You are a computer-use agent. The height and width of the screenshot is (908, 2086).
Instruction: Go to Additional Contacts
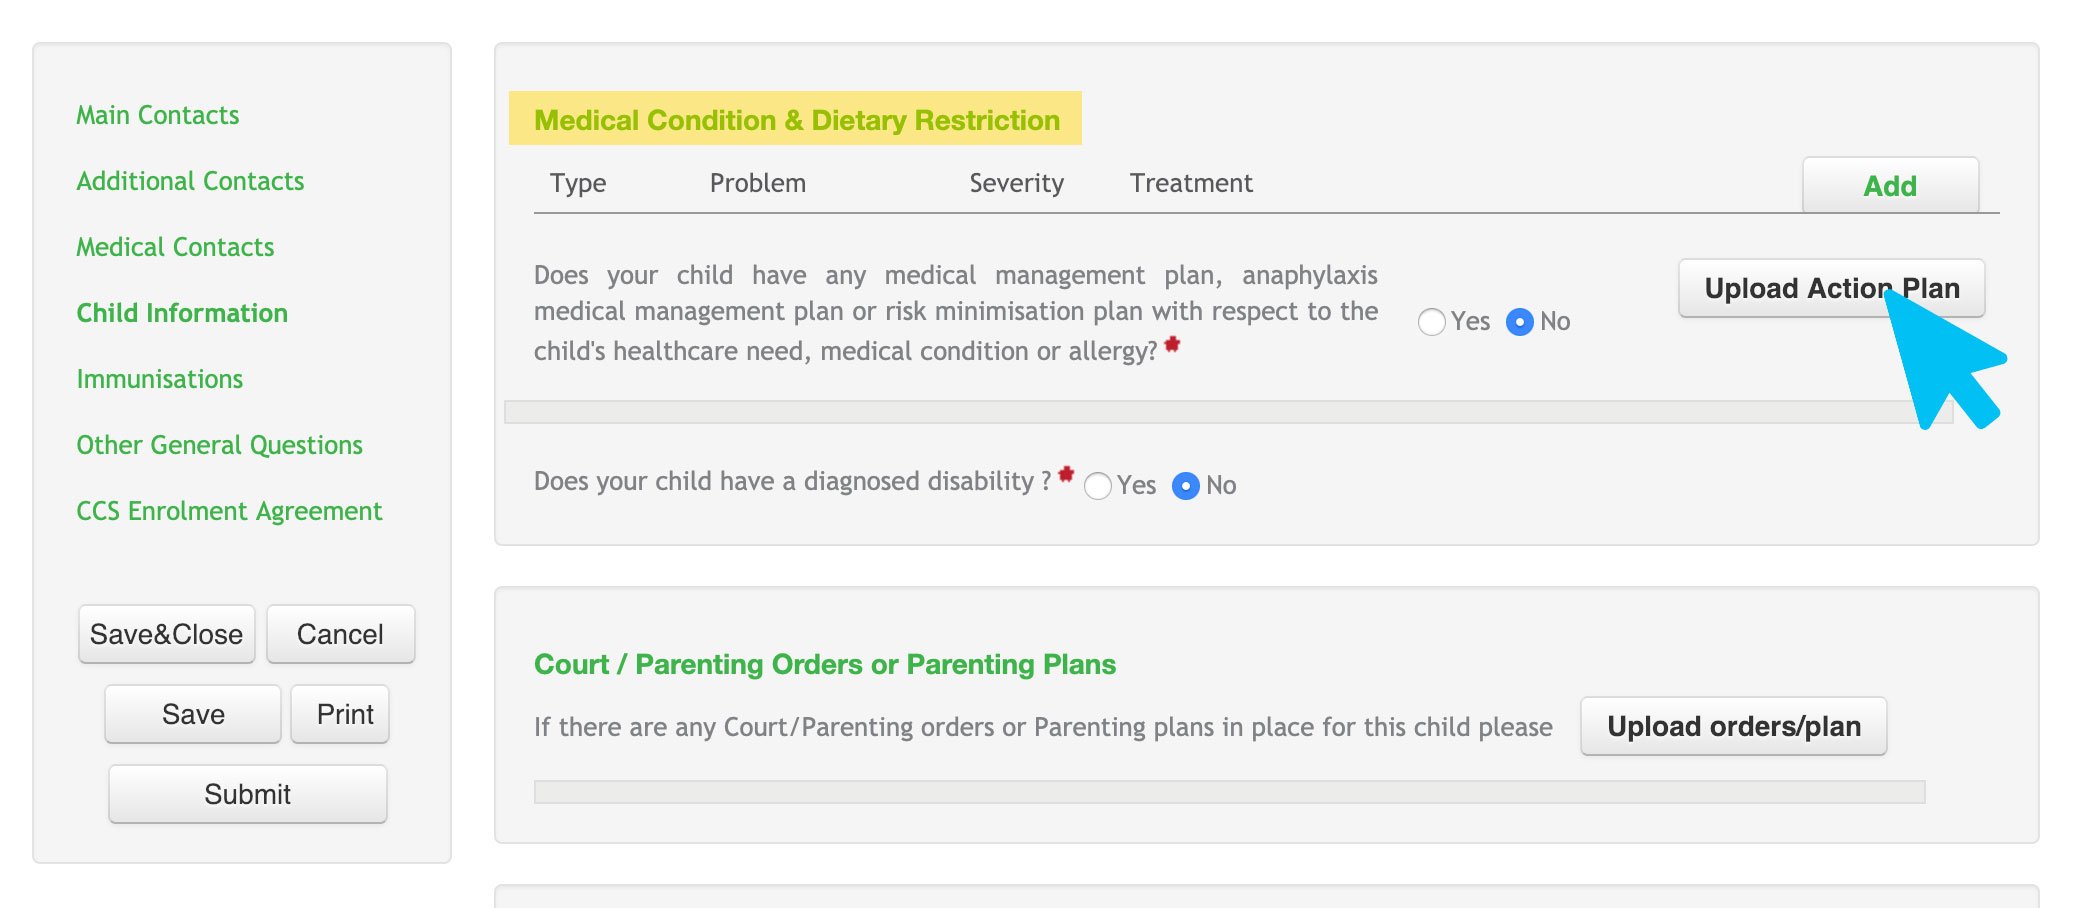(x=190, y=181)
